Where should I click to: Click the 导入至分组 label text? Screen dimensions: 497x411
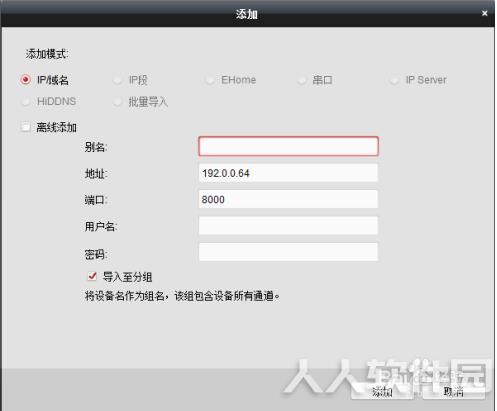(x=127, y=277)
